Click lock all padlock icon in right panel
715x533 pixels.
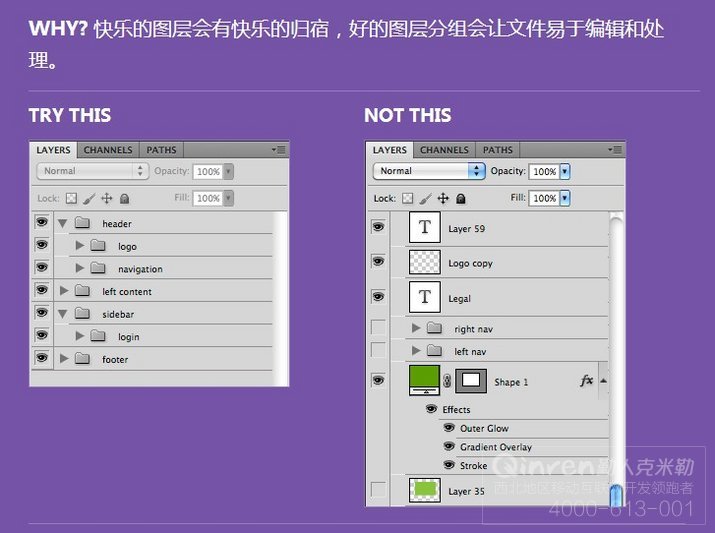tap(461, 199)
